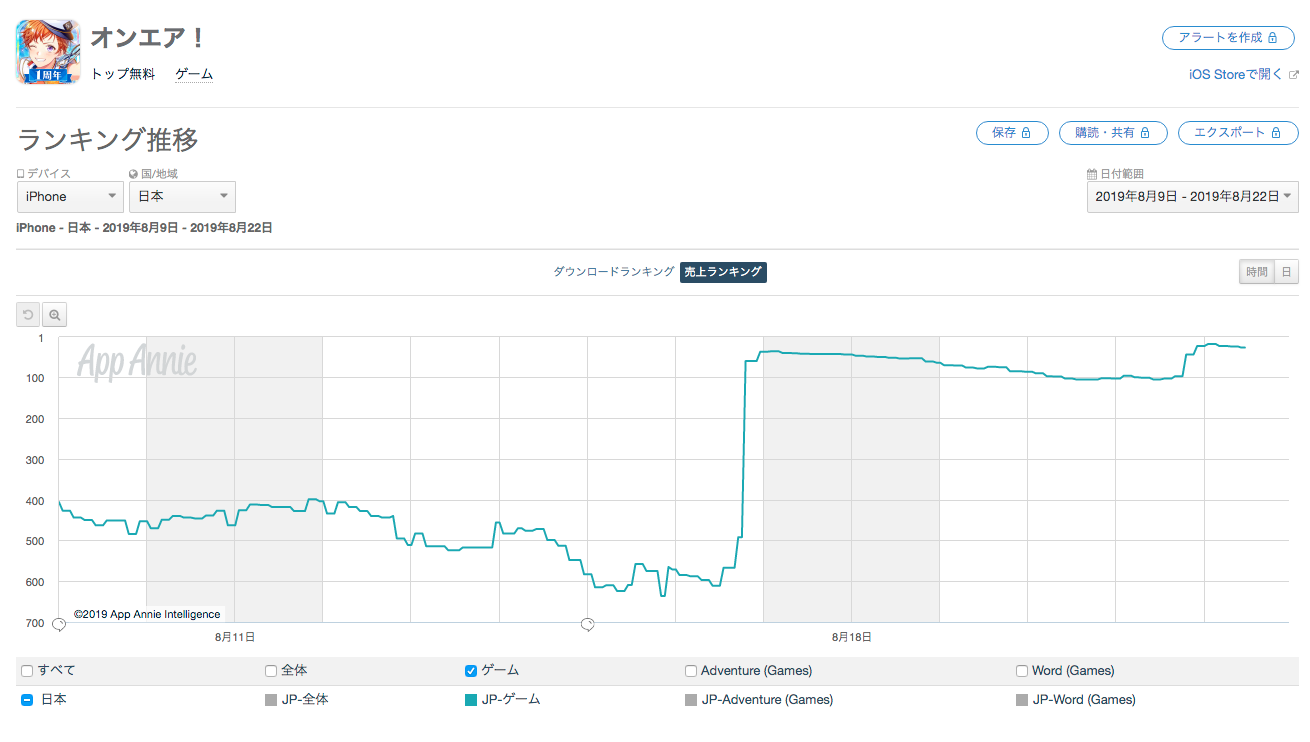Click the 8月18日 axis label

pyautogui.click(x=851, y=636)
